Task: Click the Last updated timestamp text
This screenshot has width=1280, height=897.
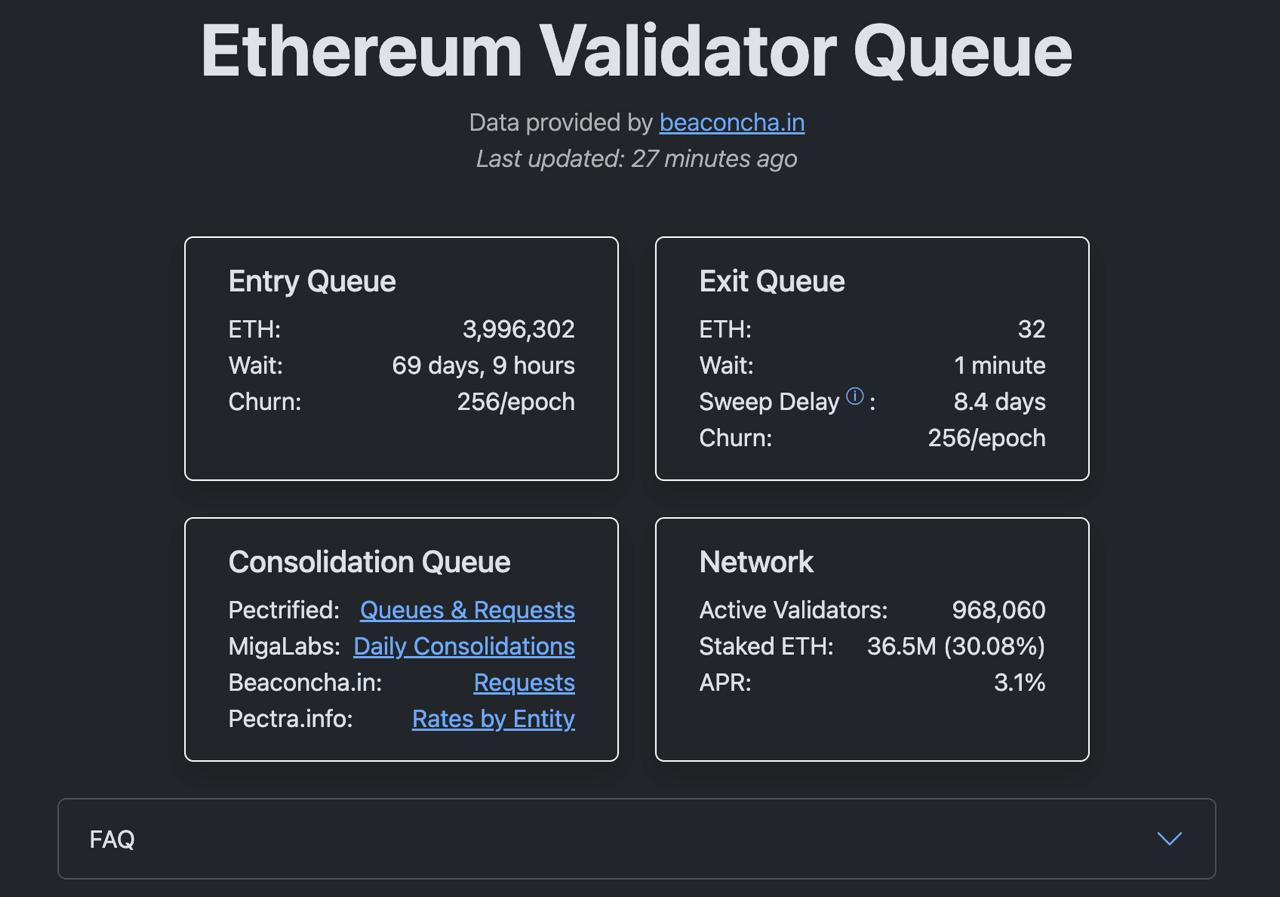Action: coord(636,158)
